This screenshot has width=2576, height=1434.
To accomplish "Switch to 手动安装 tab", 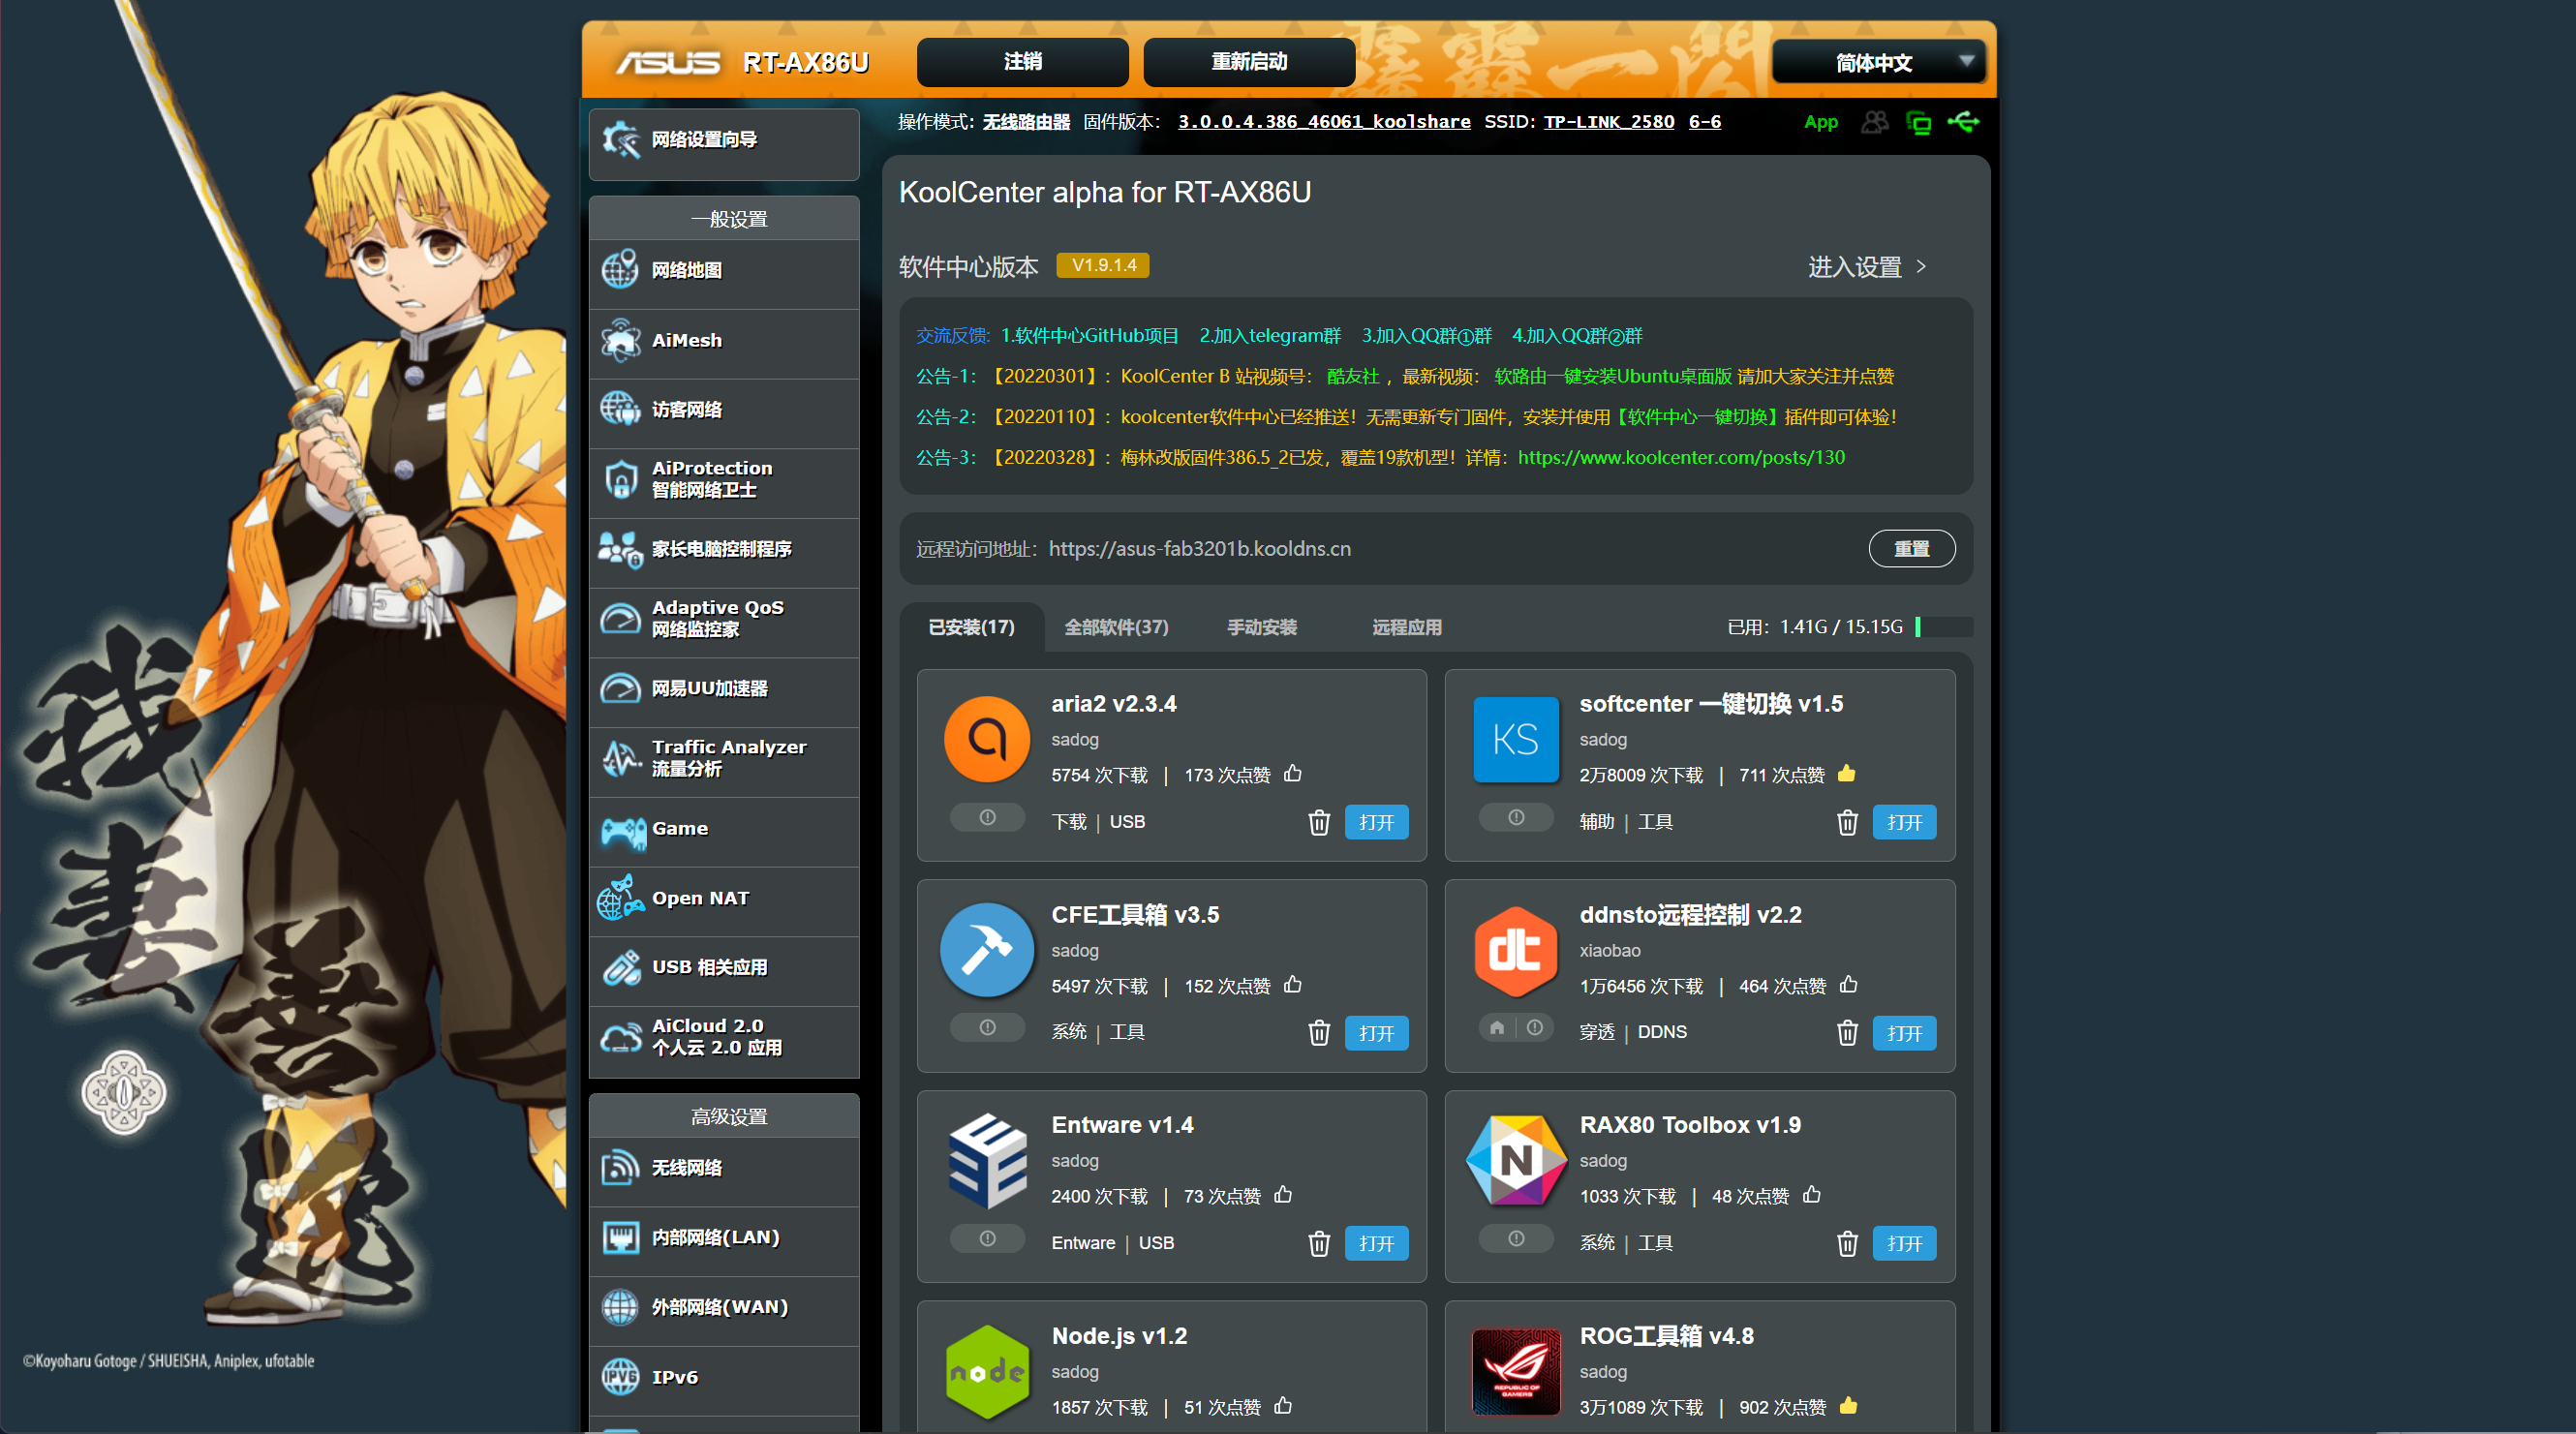I will coord(1262,627).
